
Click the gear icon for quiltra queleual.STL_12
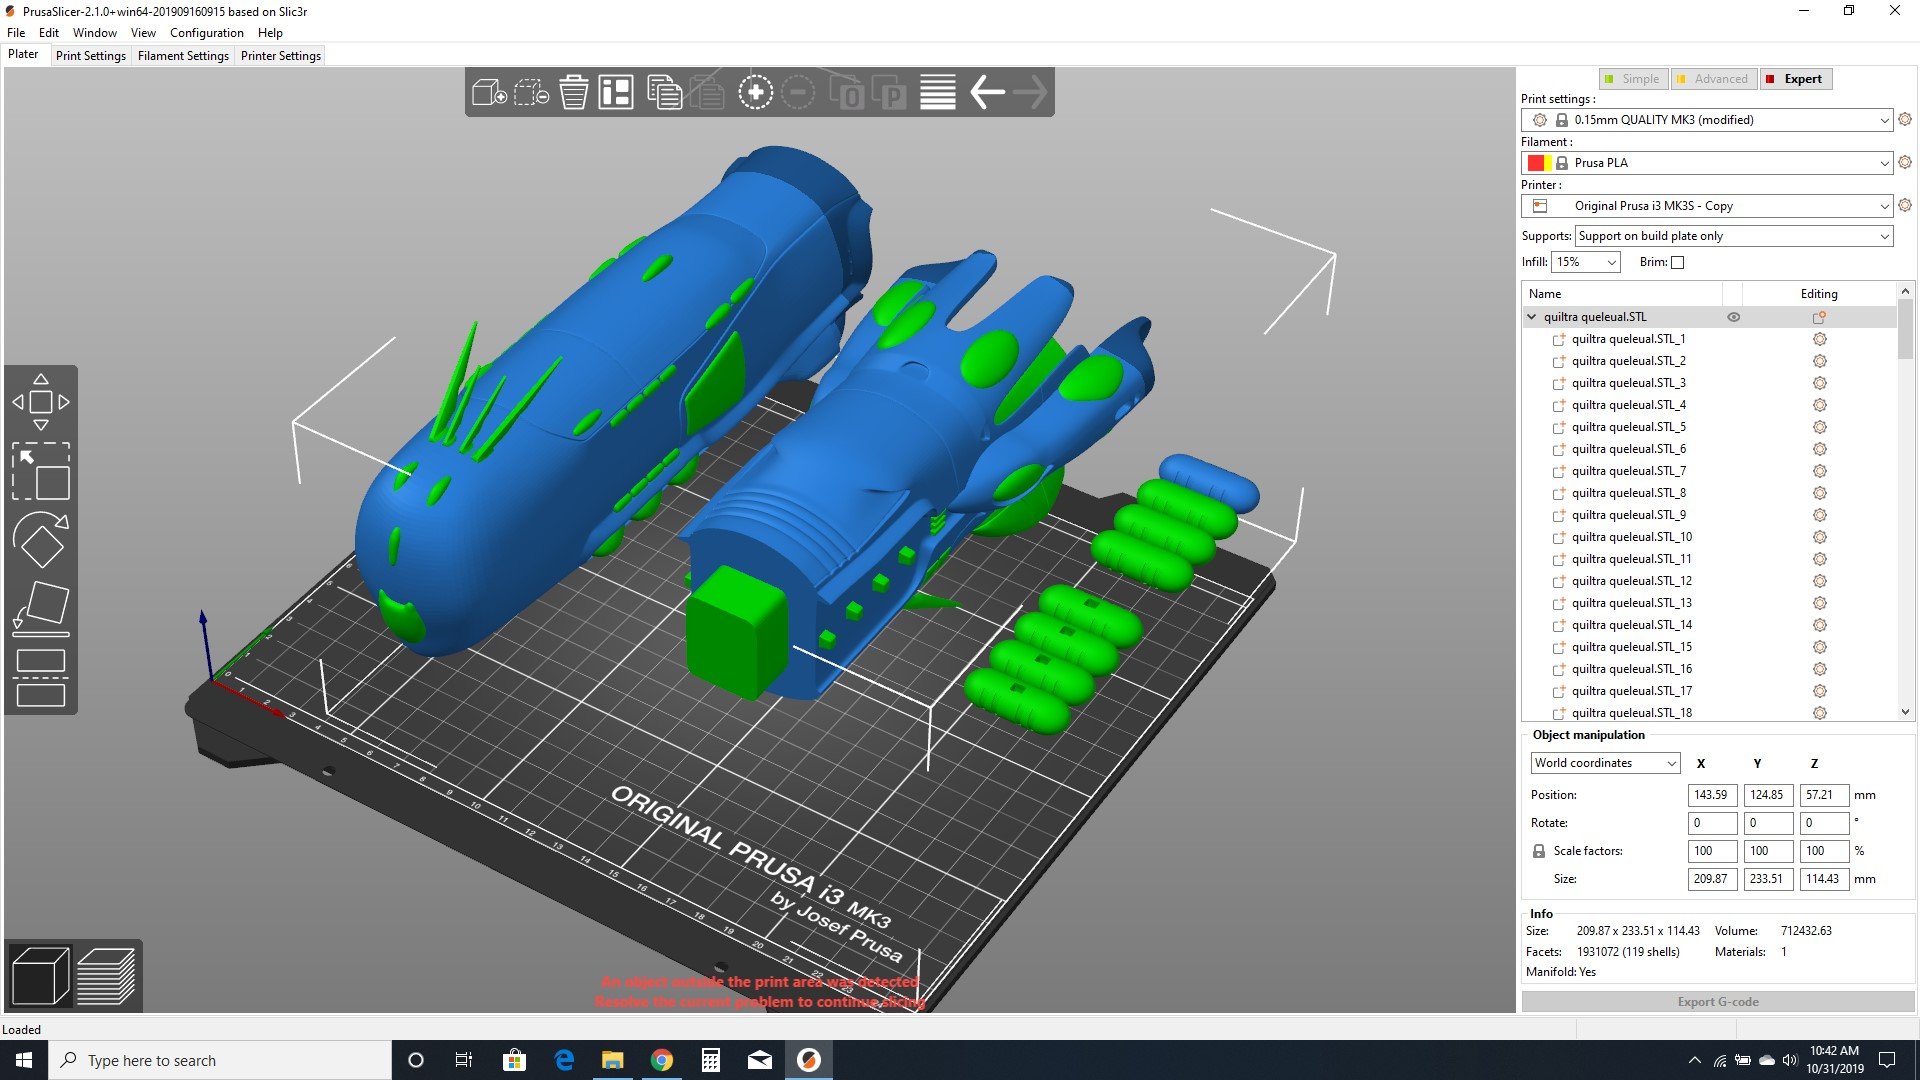click(1819, 581)
